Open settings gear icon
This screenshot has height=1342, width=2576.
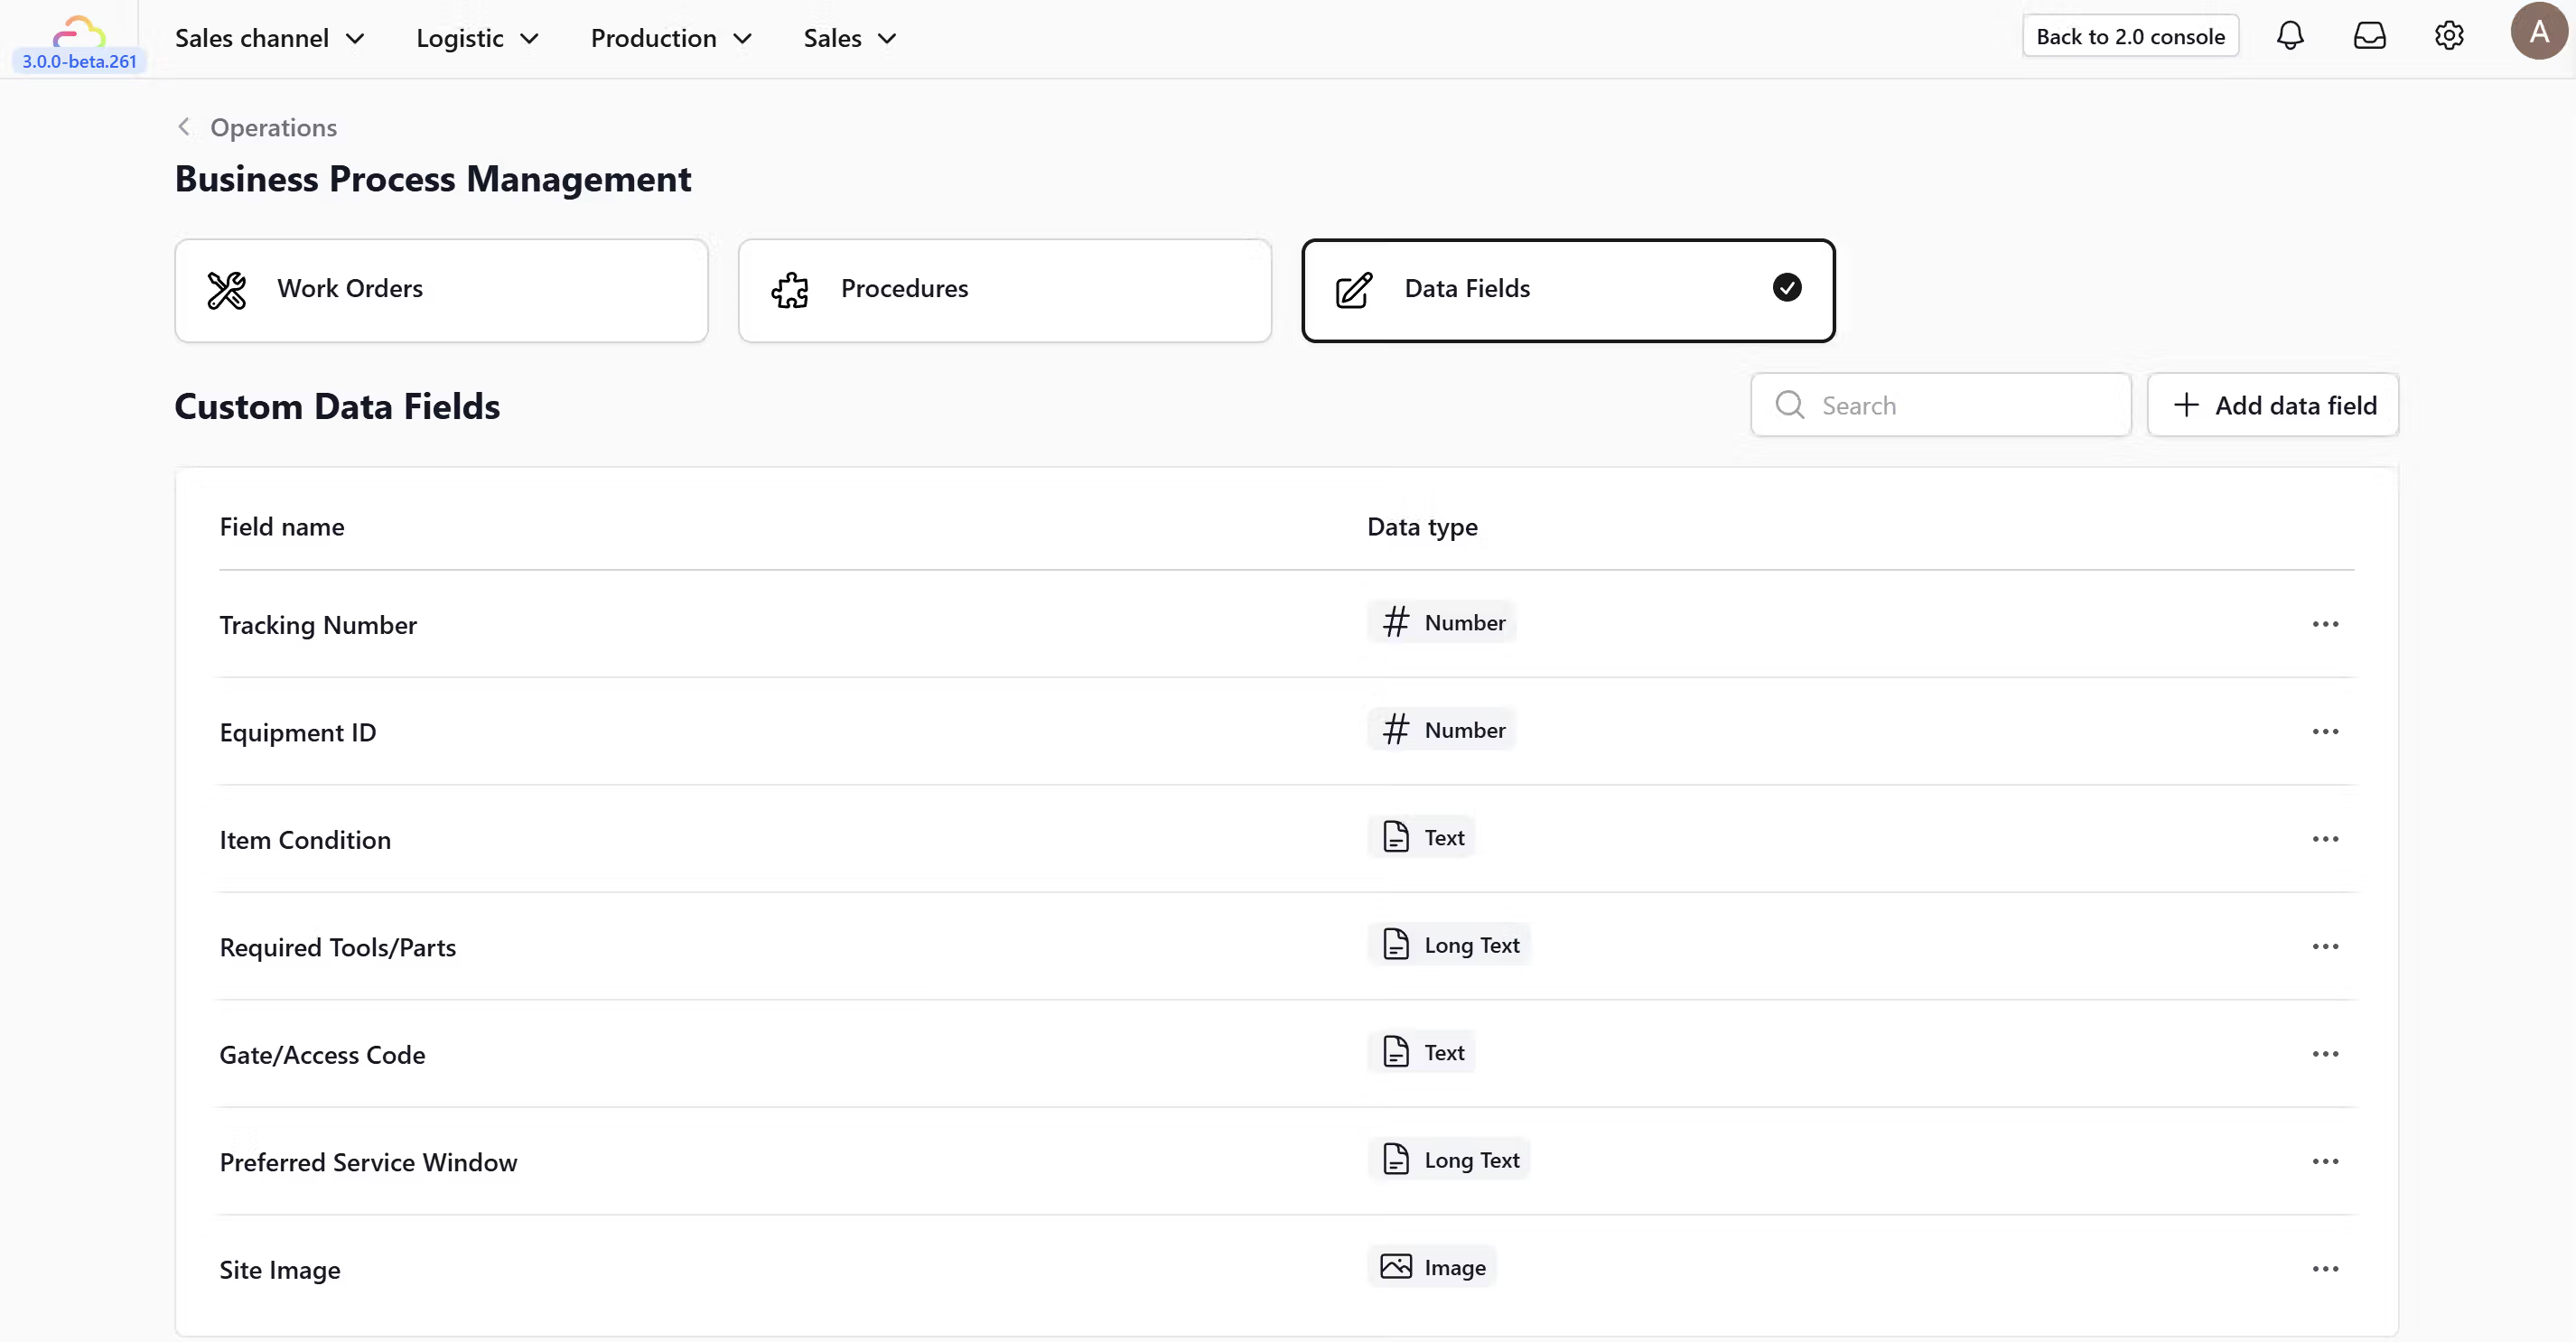pos(2448,37)
